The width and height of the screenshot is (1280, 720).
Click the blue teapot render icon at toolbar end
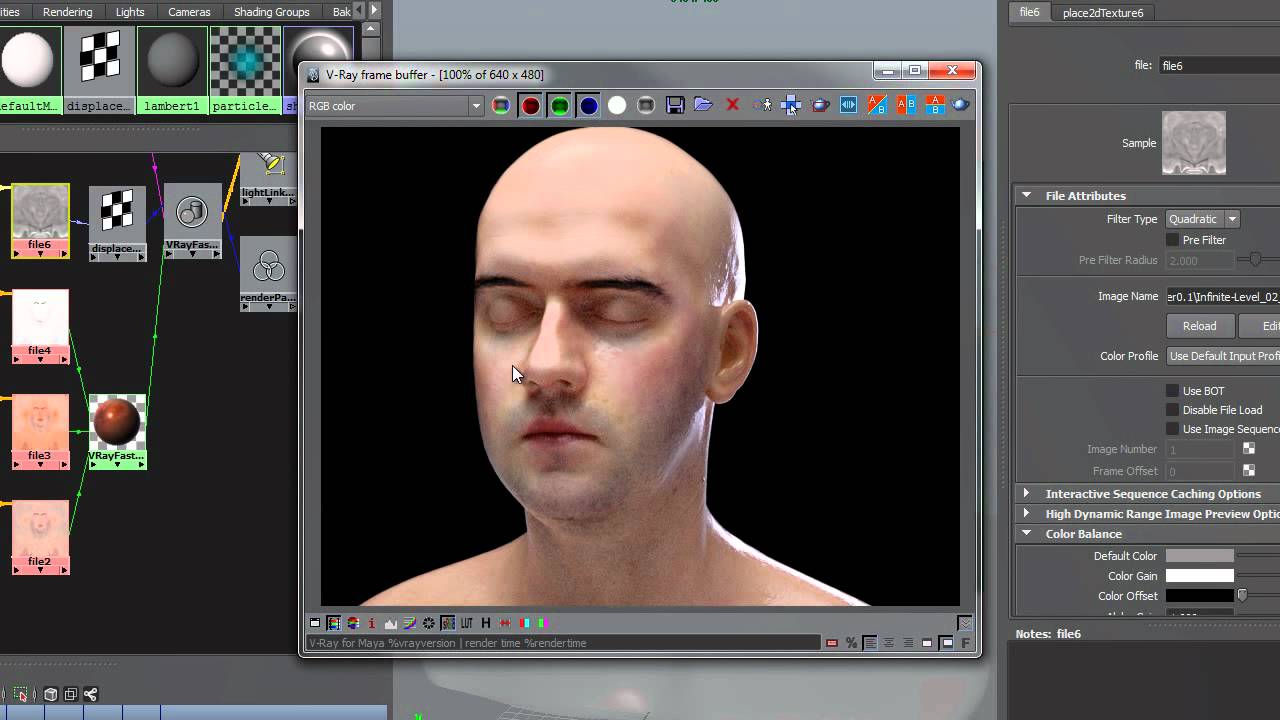point(961,105)
